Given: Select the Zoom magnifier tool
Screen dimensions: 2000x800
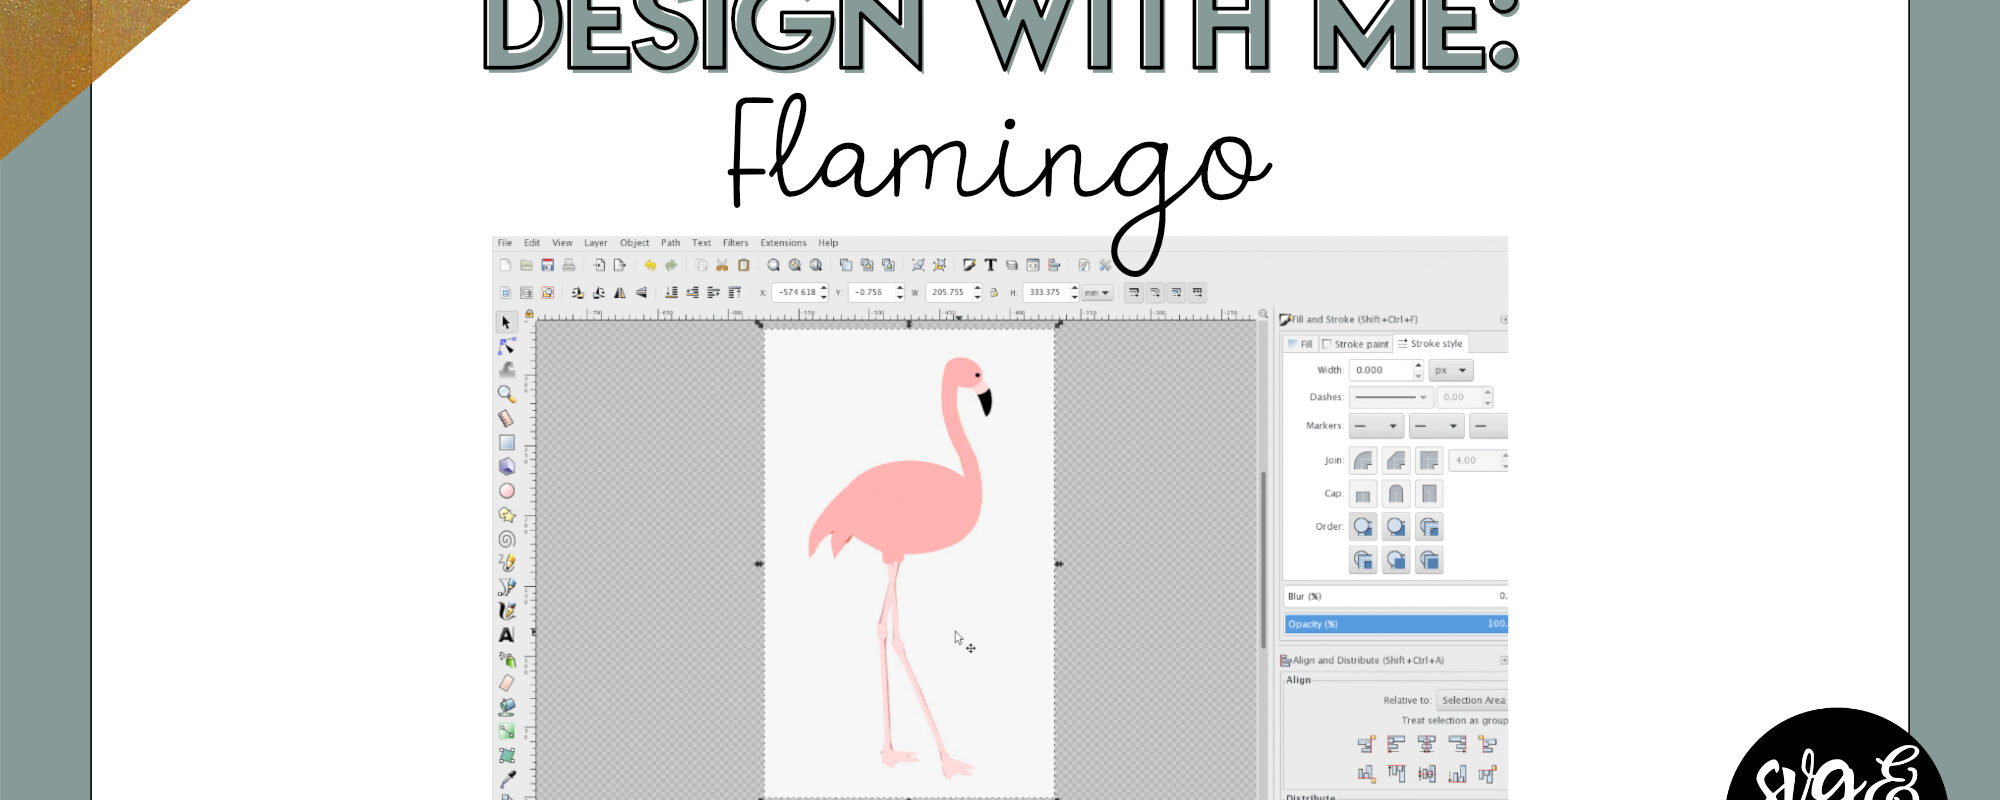Looking at the screenshot, I should coord(506,394).
